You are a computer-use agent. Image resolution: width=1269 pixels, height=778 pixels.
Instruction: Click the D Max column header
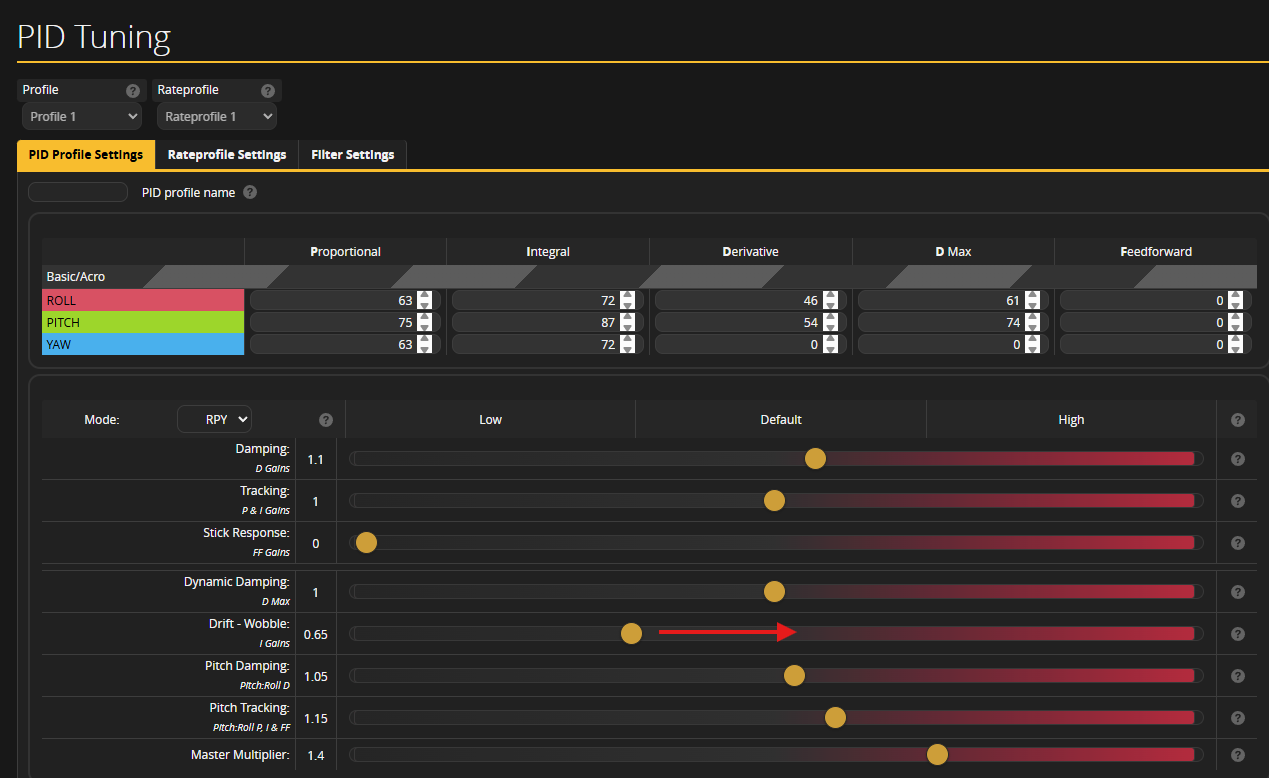953,252
